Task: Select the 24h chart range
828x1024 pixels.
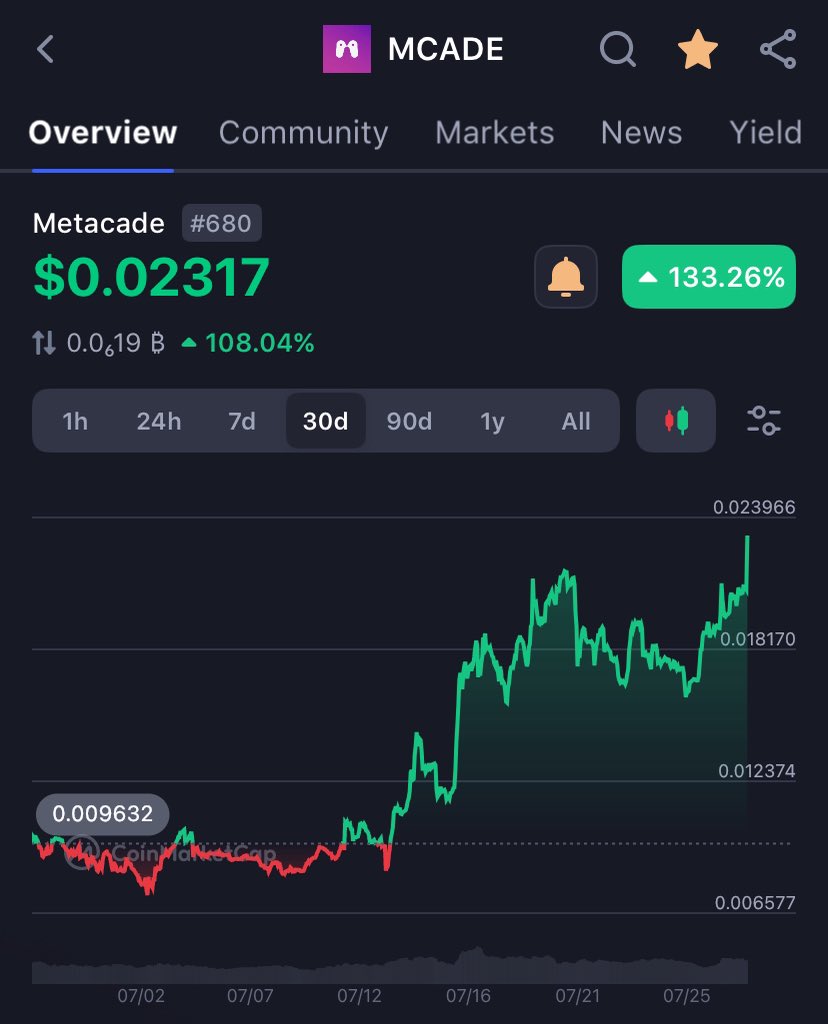Action: pos(159,421)
